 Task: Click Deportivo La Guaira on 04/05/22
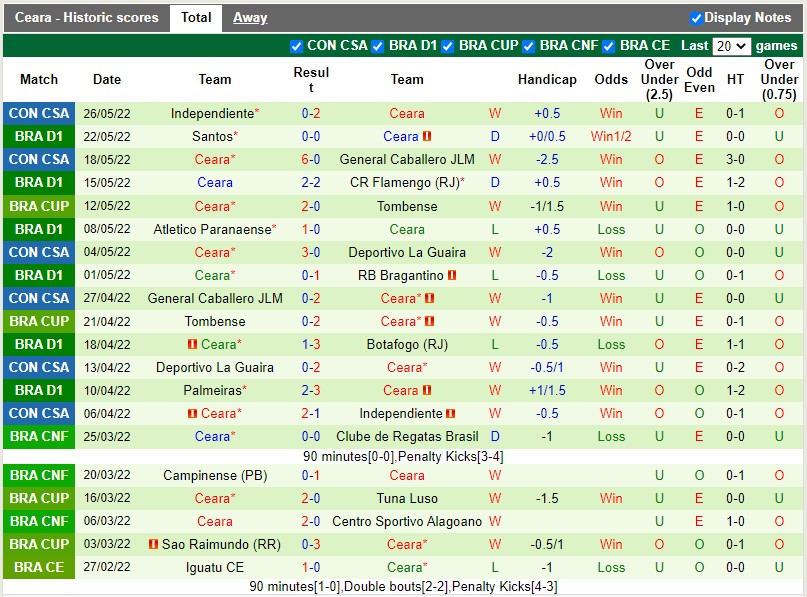click(x=407, y=252)
